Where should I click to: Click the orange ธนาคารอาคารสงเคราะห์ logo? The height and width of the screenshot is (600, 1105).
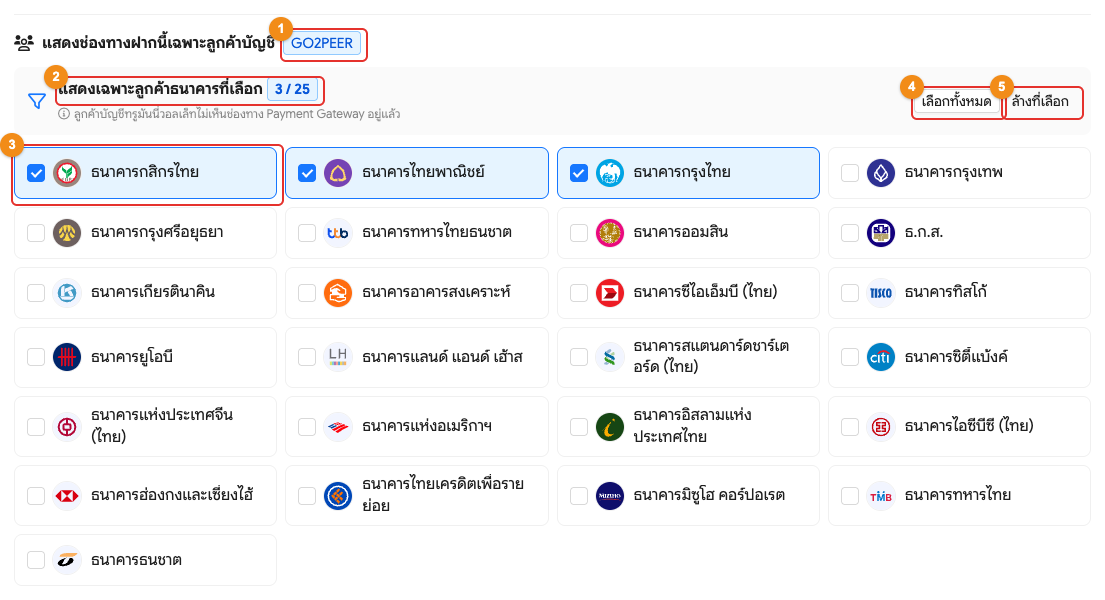[338, 293]
